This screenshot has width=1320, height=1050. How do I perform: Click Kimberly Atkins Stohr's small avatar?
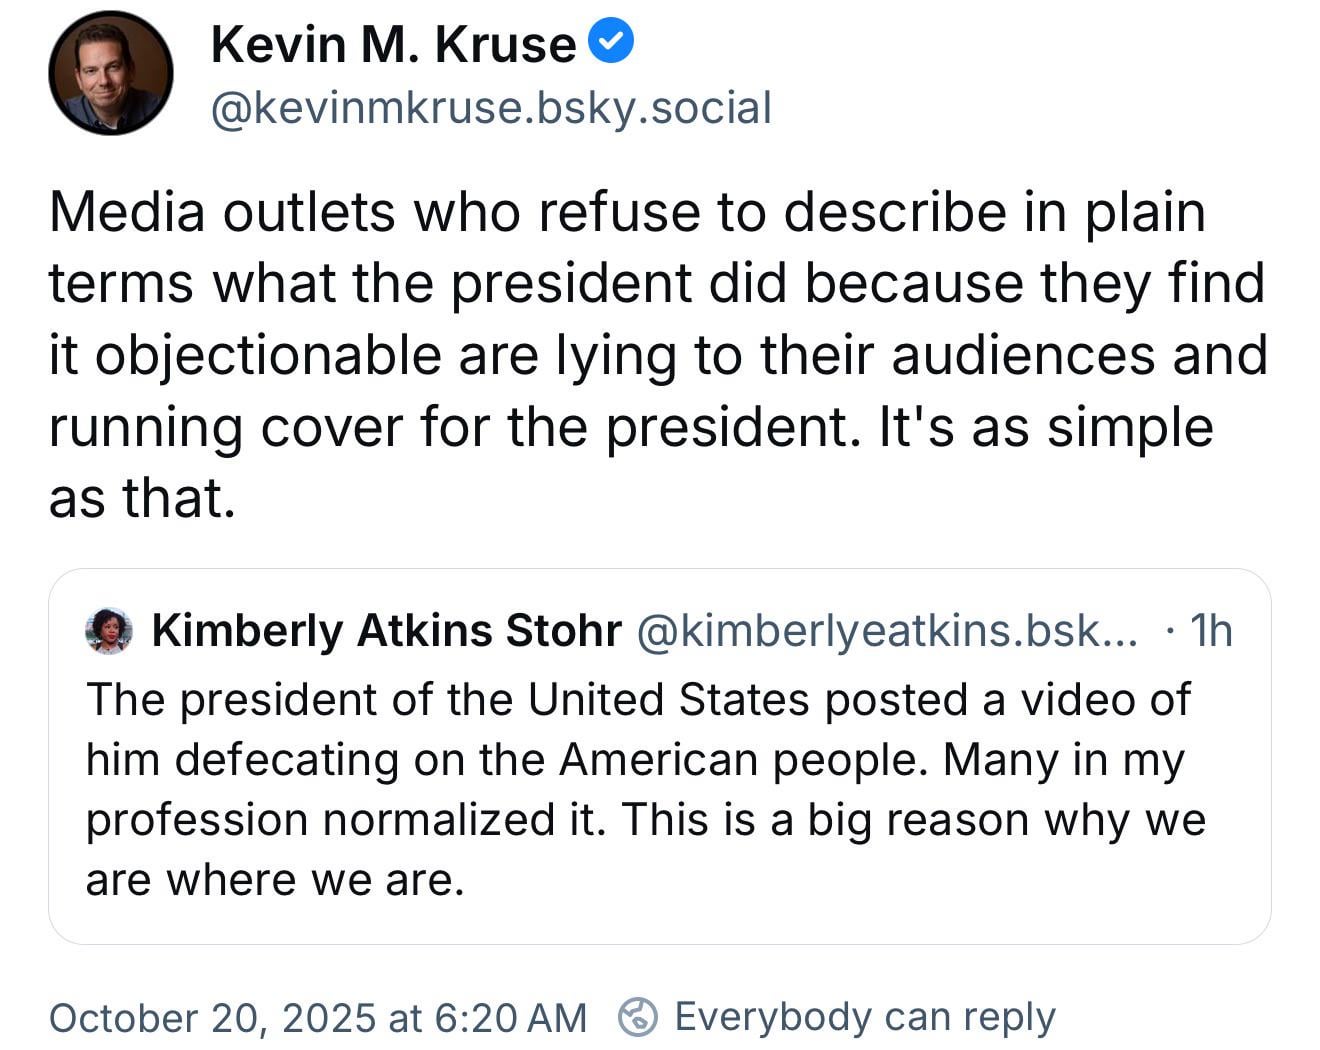point(109,631)
